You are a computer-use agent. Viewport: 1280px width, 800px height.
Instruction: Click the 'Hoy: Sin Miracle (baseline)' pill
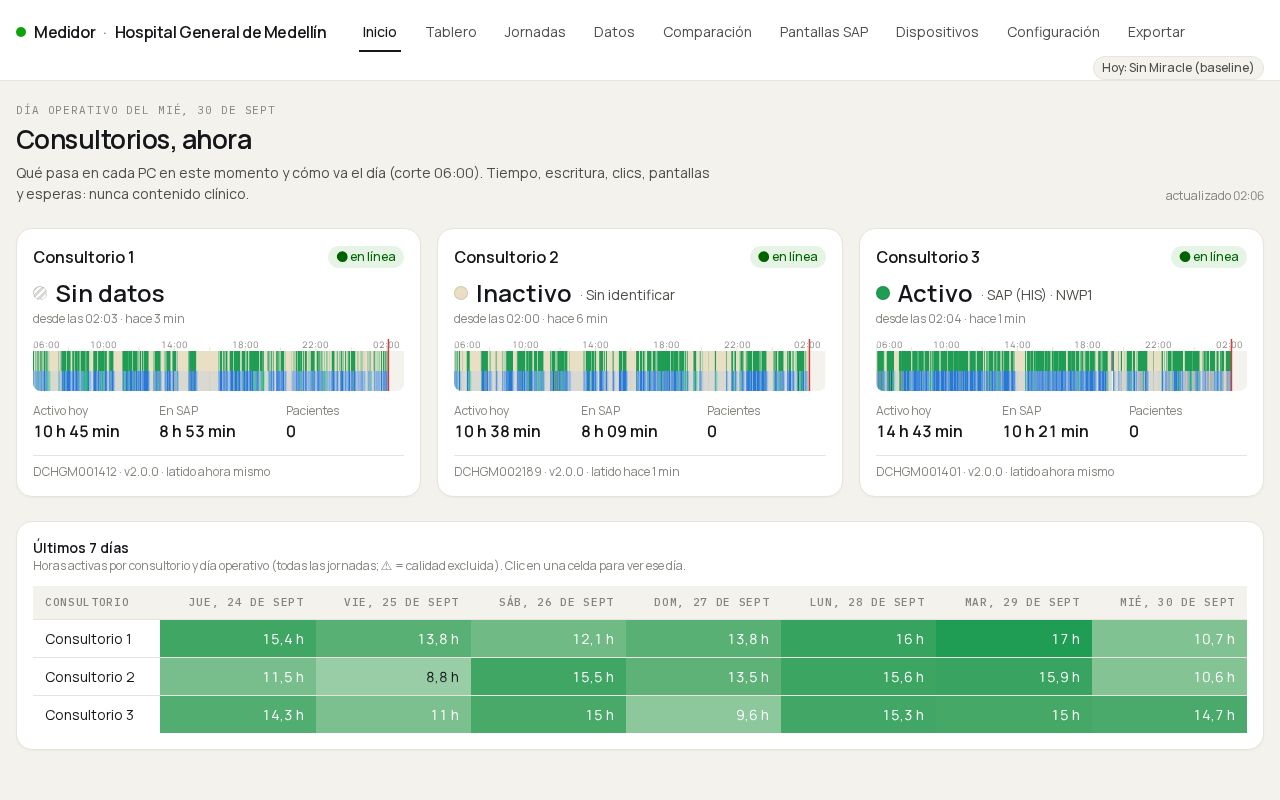1178,68
